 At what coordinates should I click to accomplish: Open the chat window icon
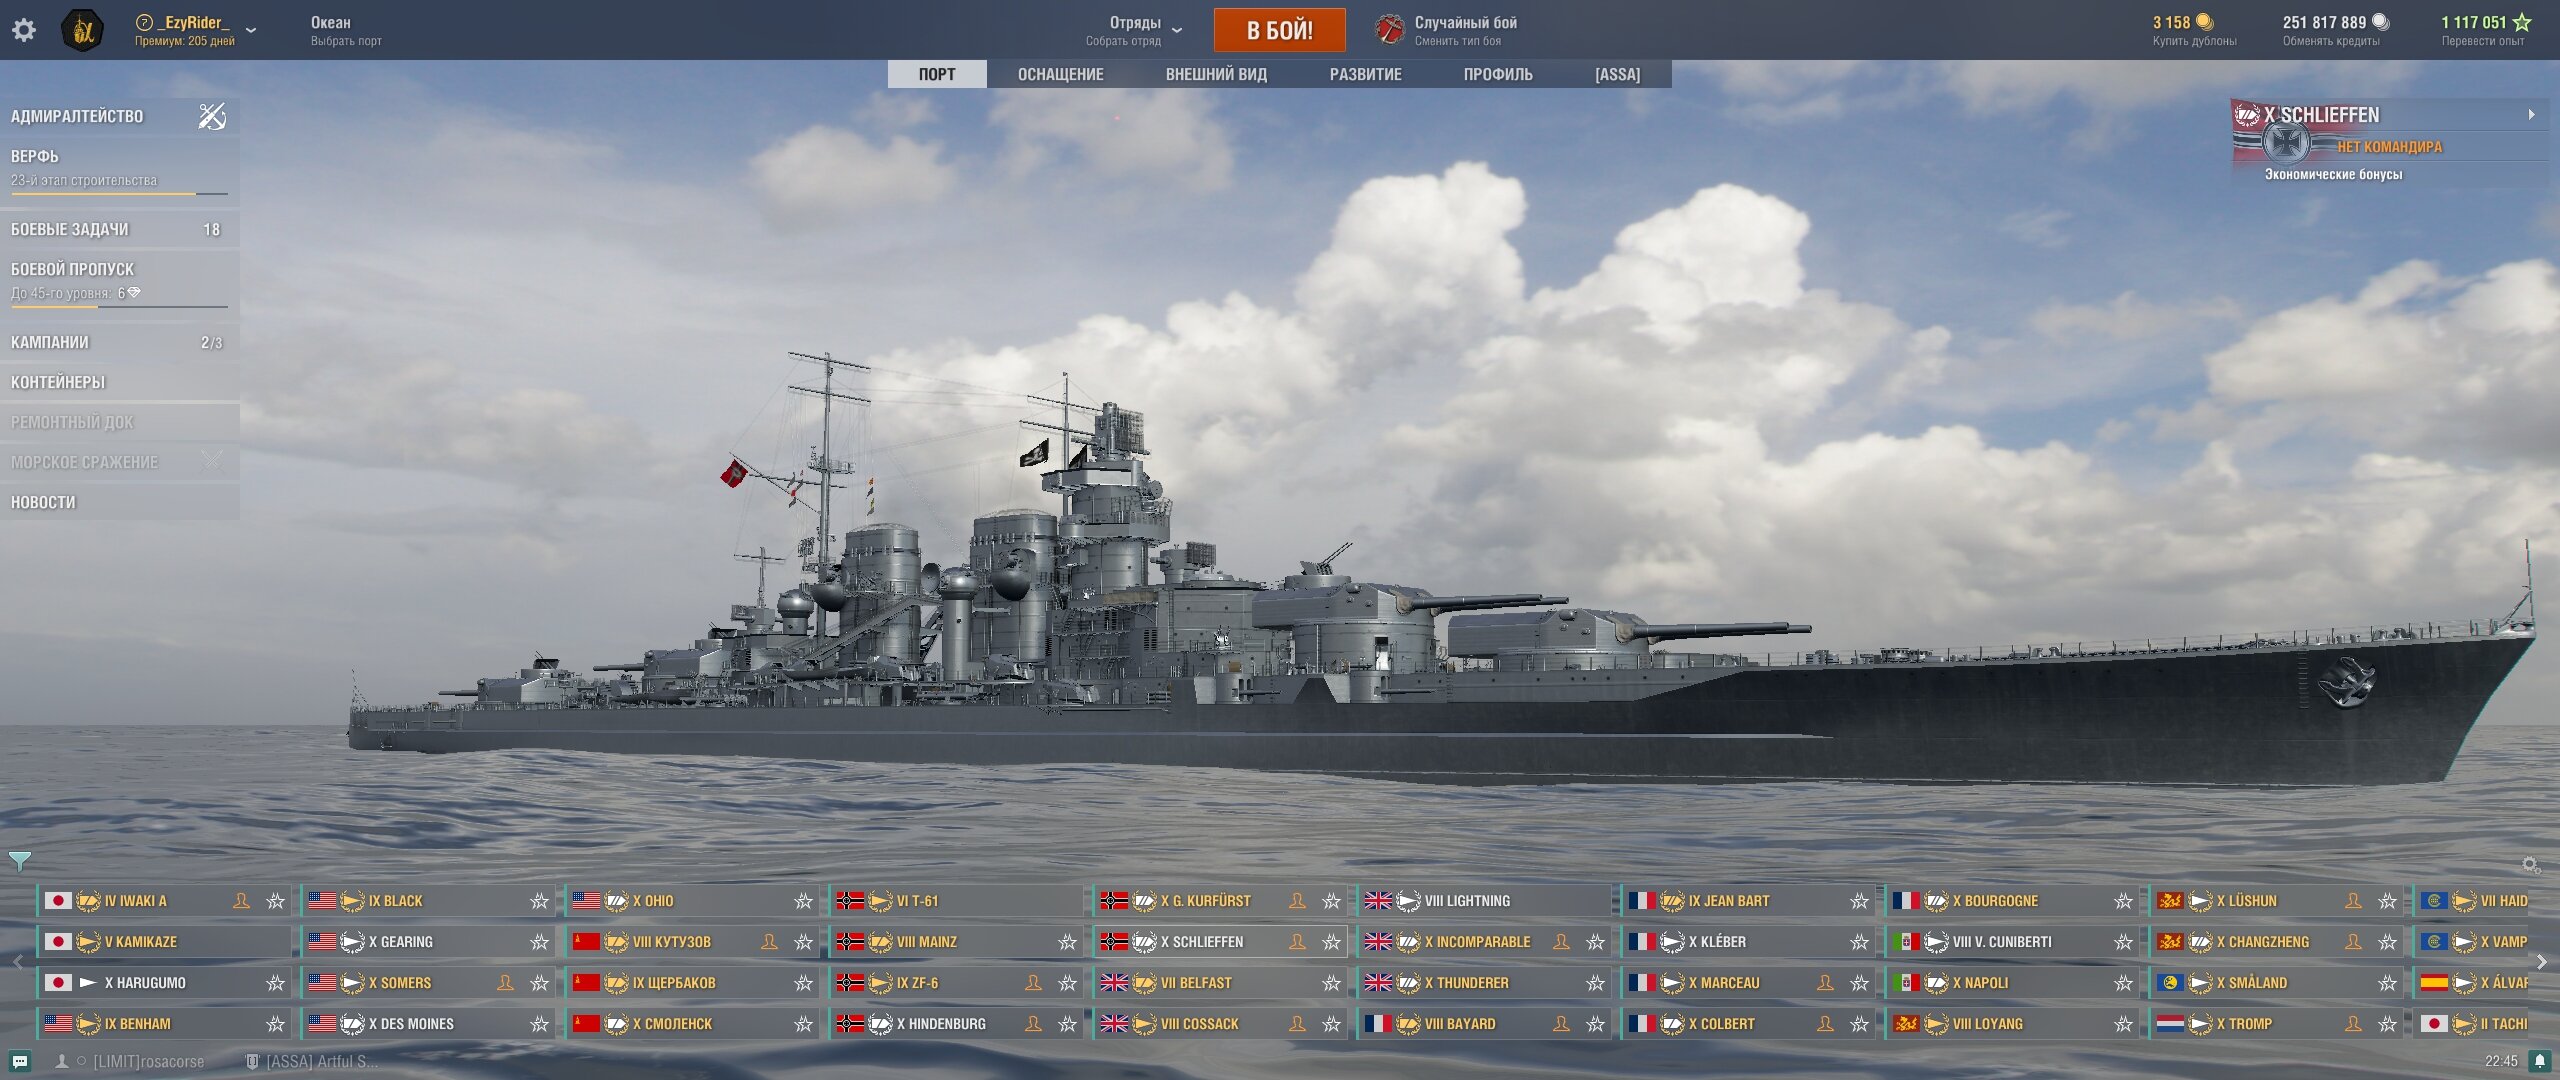[x=20, y=1061]
